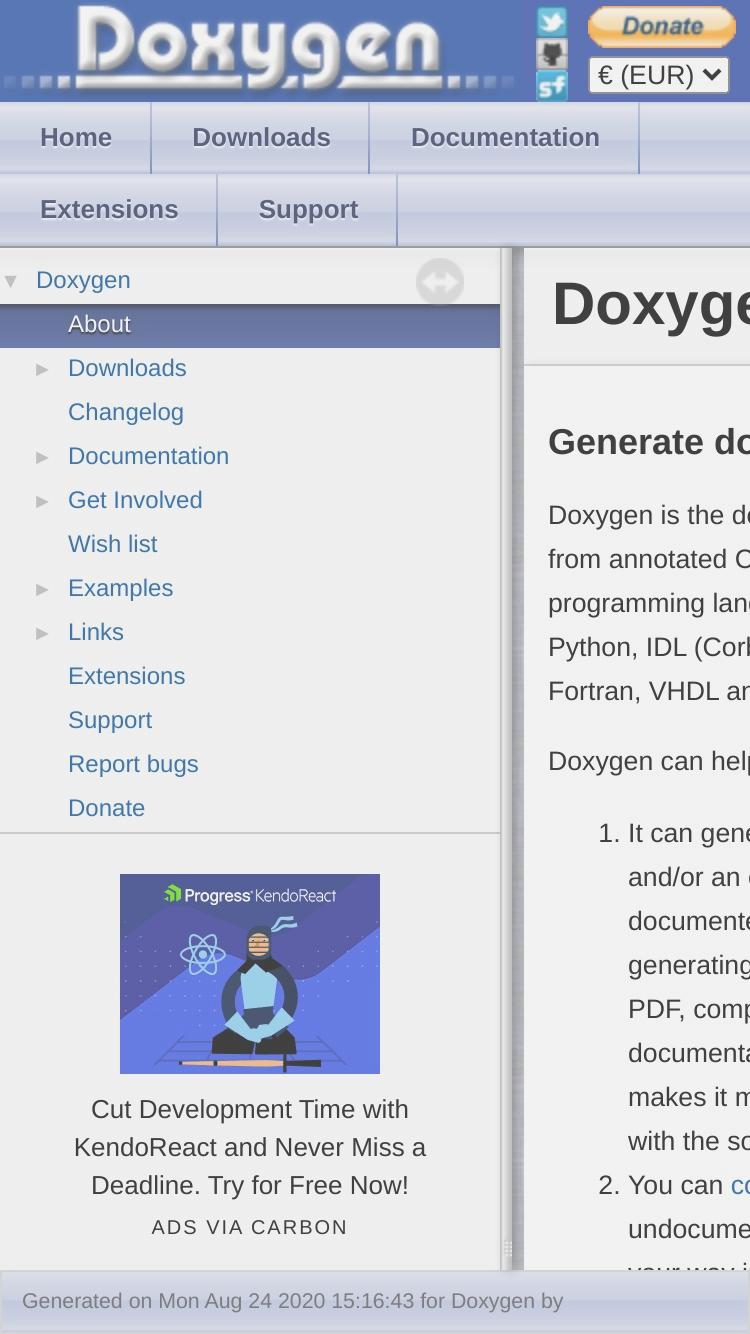This screenshot has width=750, height=1334.
Task: Open the Documentation menu tab
Action: (505, 138)
